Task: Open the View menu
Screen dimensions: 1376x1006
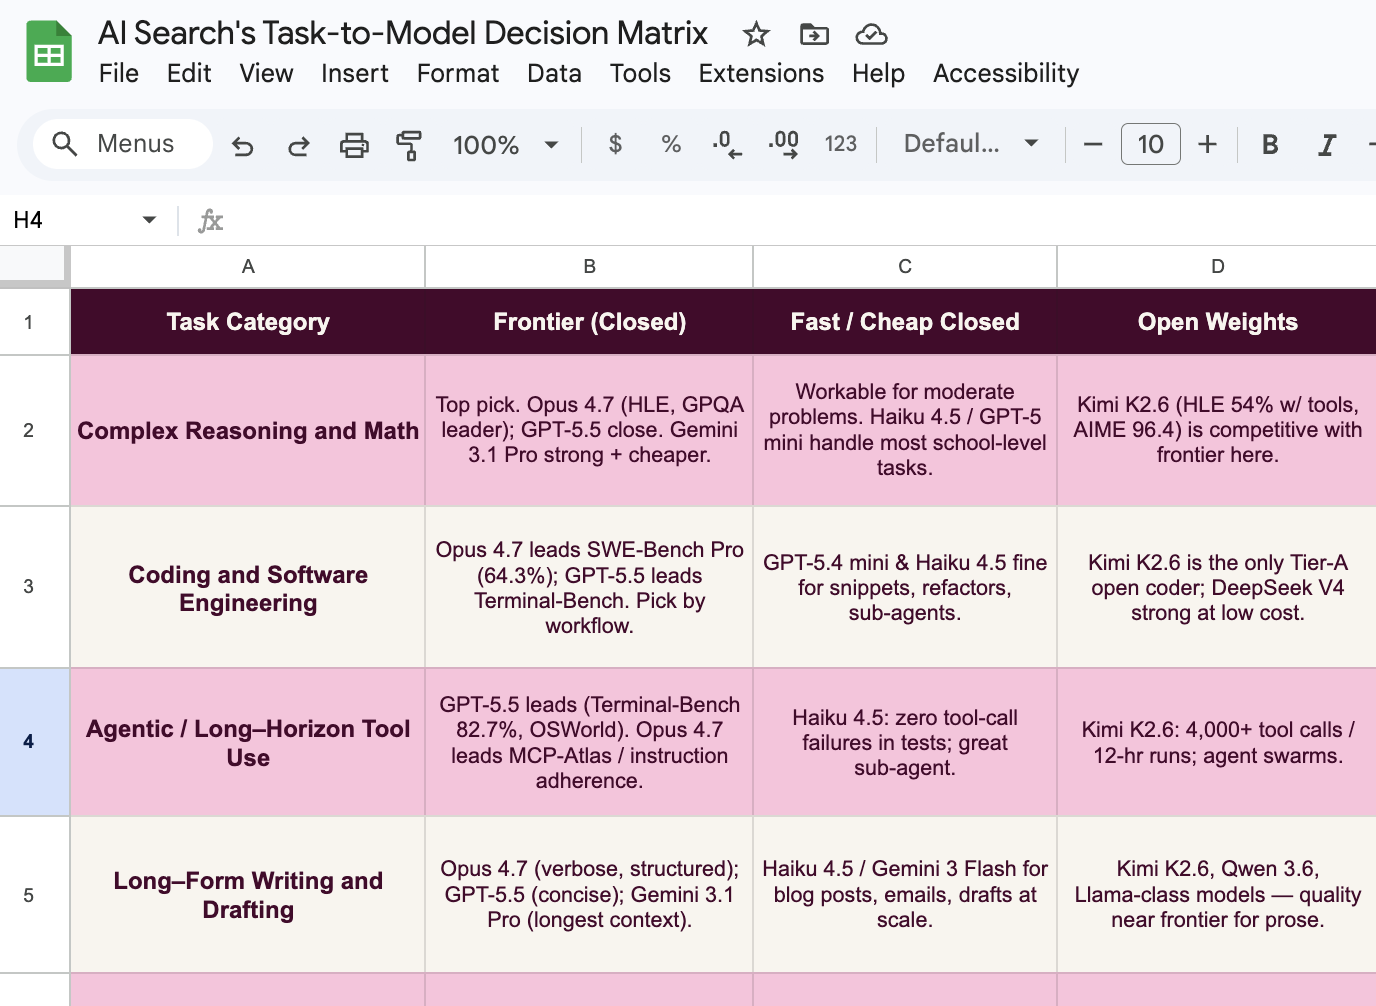Action: pos(266,73)
